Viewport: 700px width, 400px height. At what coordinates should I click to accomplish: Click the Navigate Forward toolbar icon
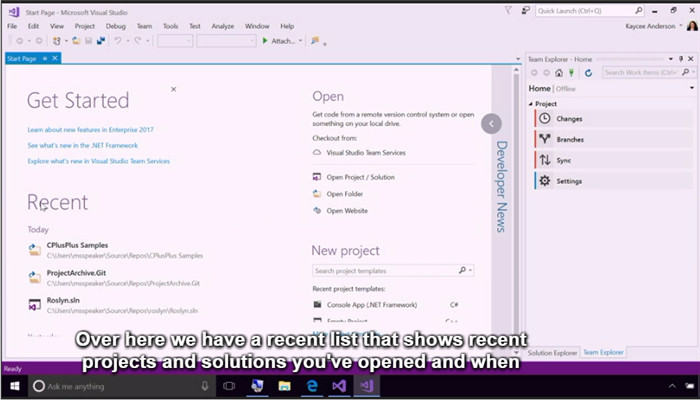[39, 41]
